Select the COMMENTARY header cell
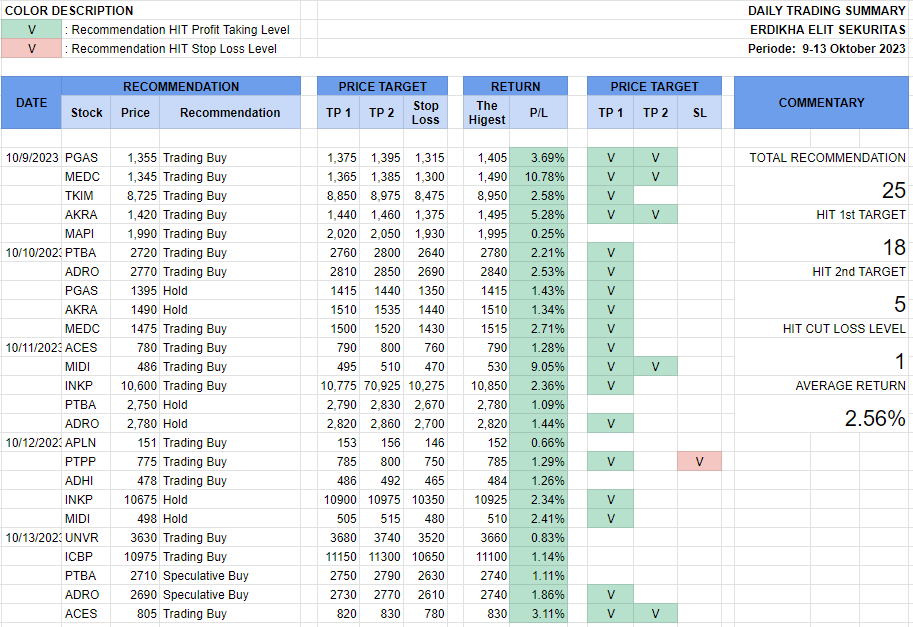Screen dimensions: 913x627 point(821,103)
